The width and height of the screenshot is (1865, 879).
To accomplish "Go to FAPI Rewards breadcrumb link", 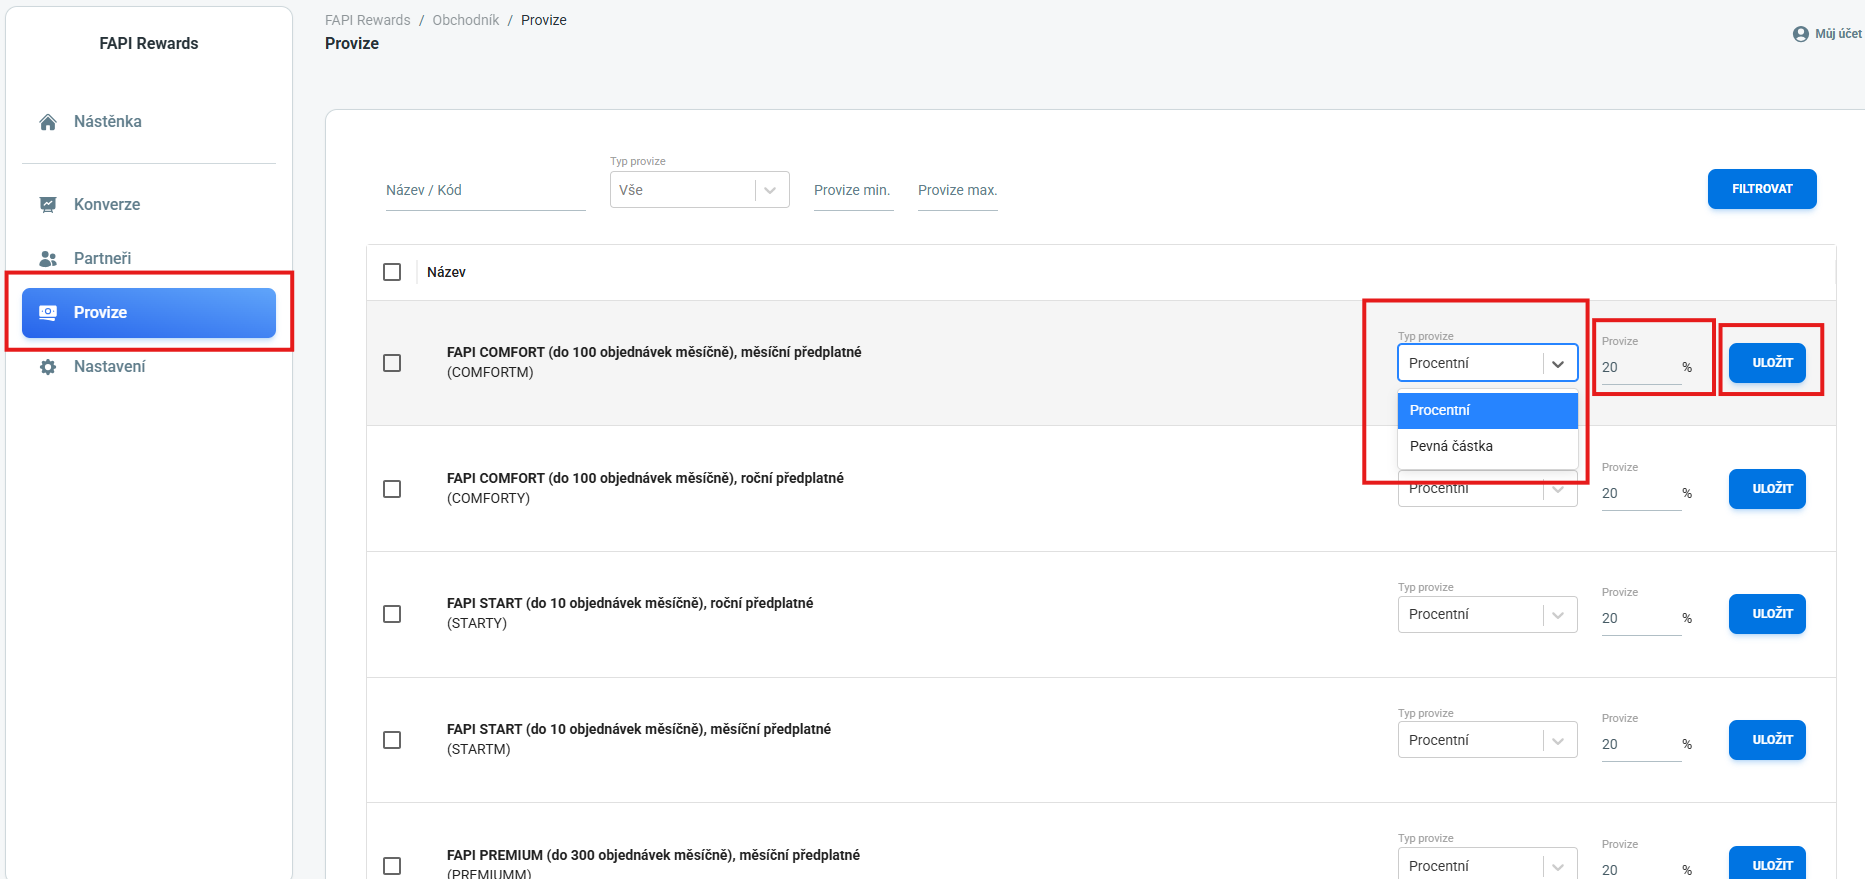I will (x=367, y=20).
